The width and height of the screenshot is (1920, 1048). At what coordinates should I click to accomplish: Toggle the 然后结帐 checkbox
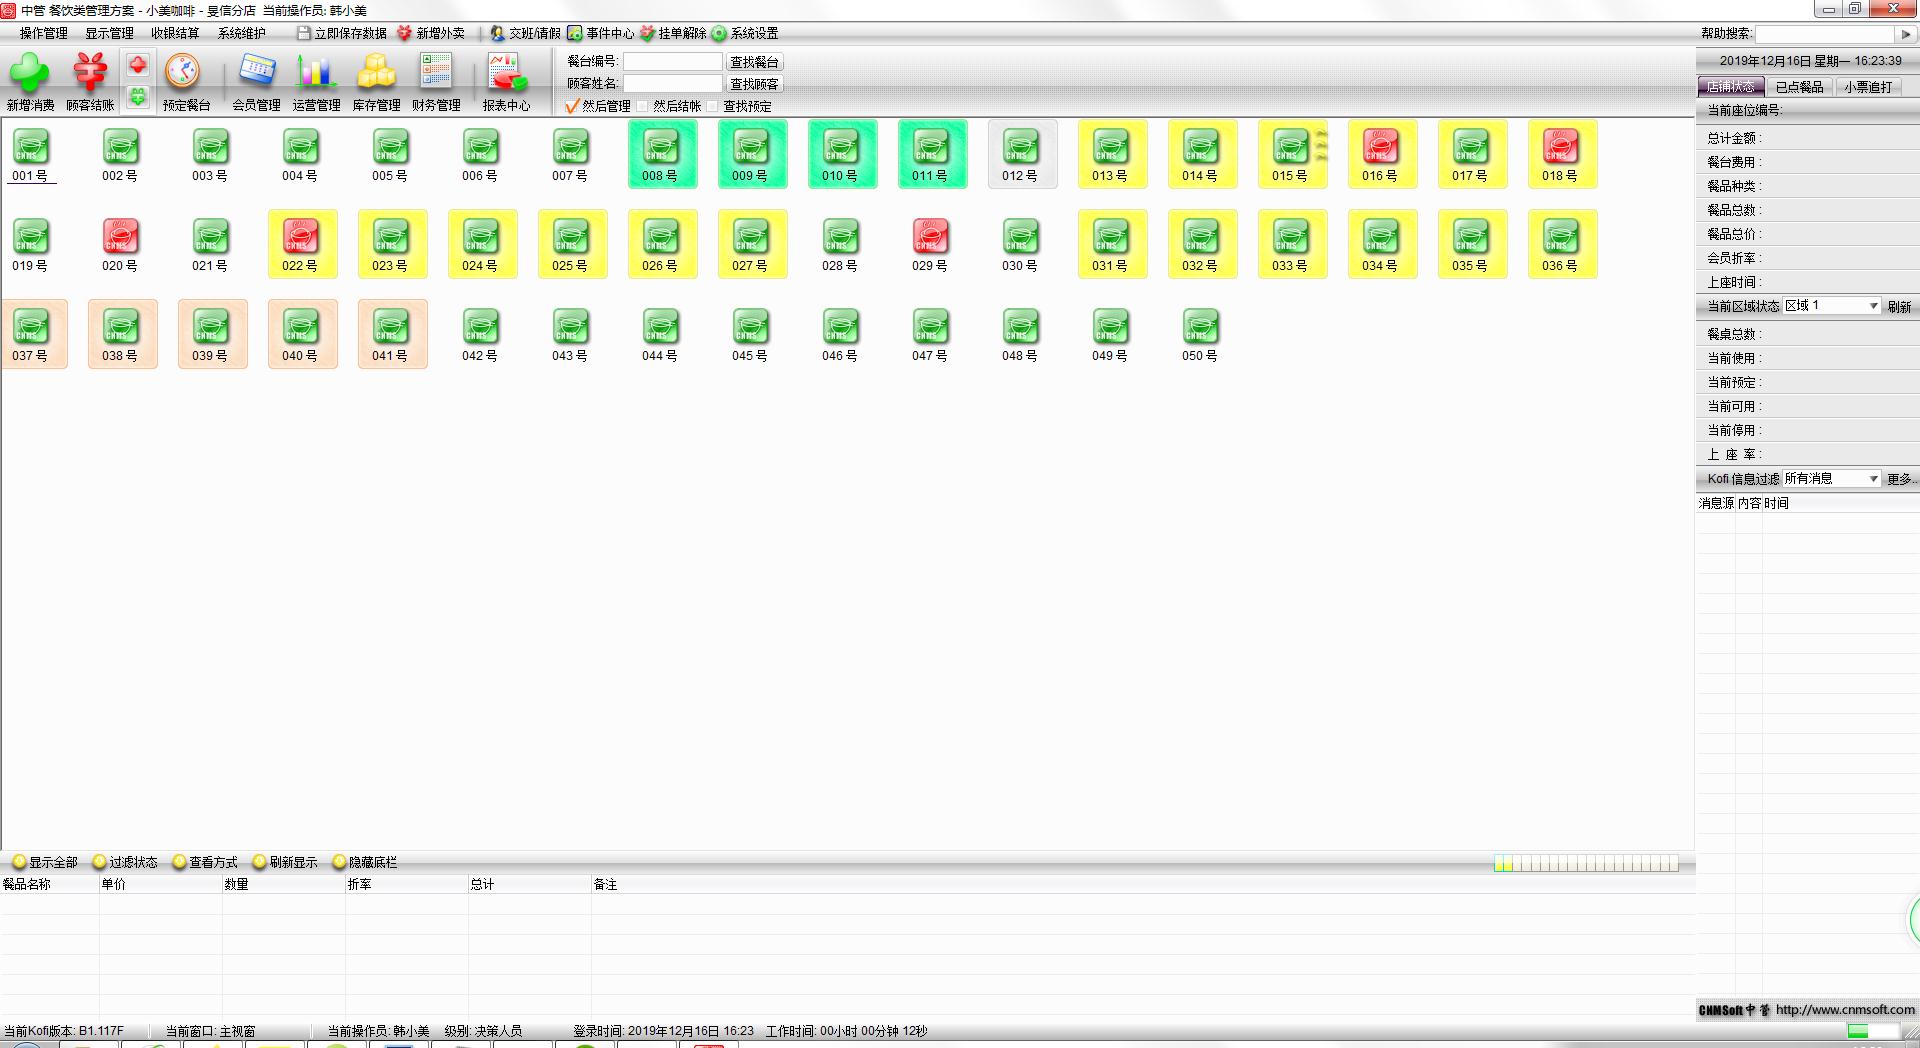pos(643,106)
